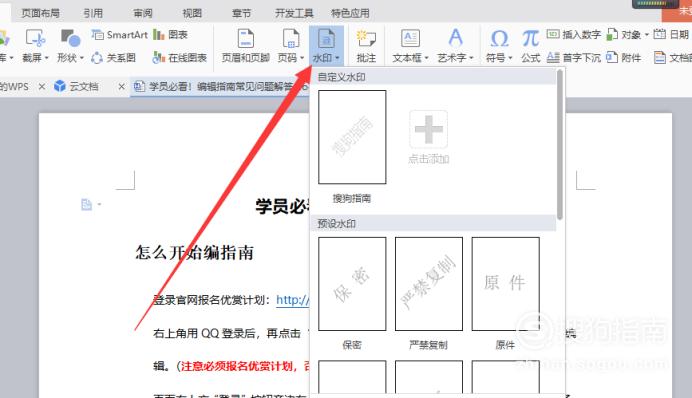Click the 自定义水印 section header

coord(433,77)
